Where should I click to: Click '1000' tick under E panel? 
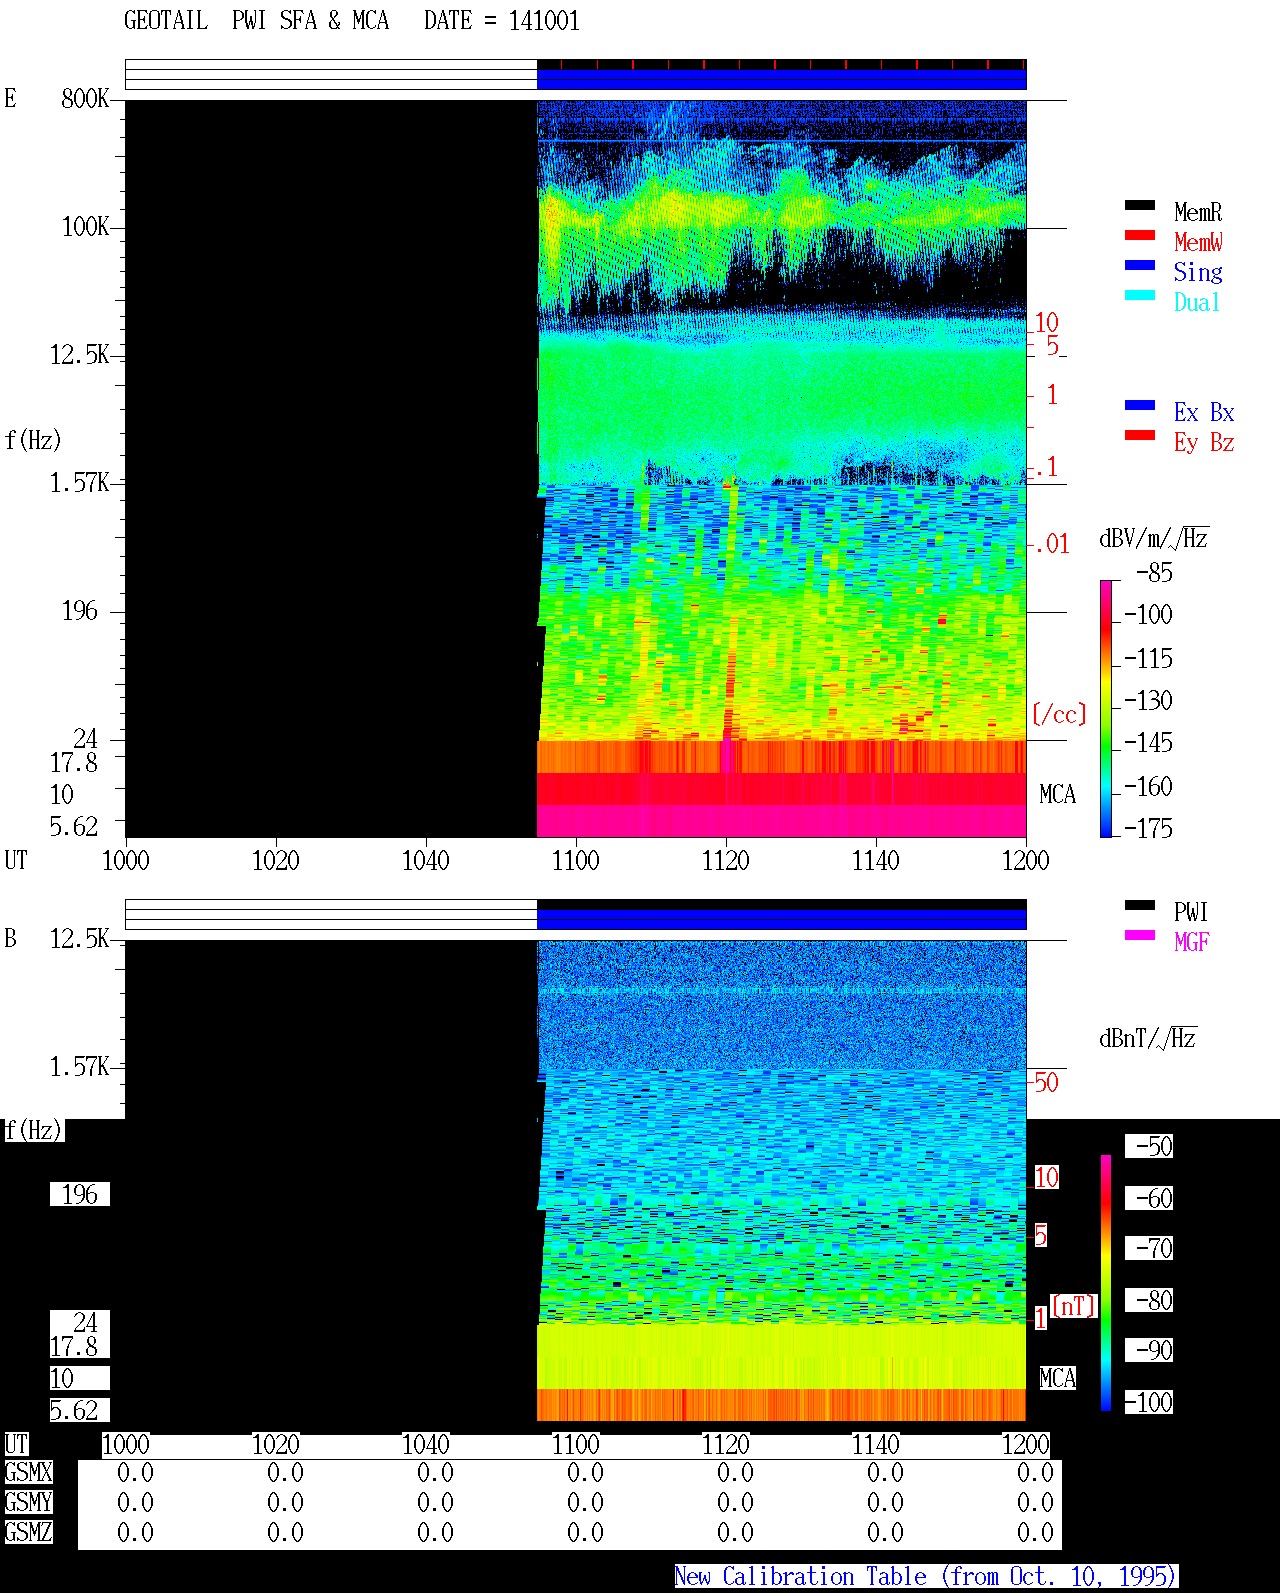point(125,860)
